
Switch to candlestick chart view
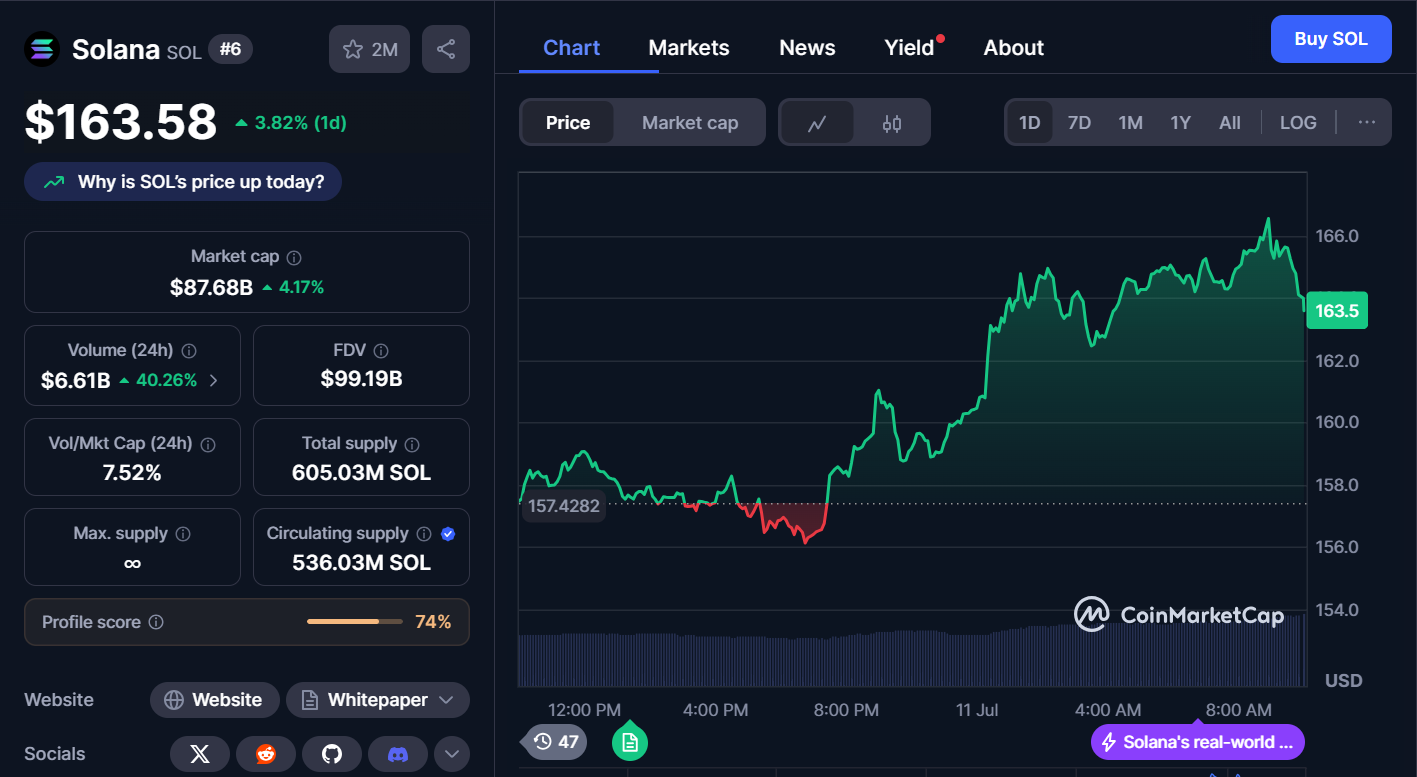892,123
